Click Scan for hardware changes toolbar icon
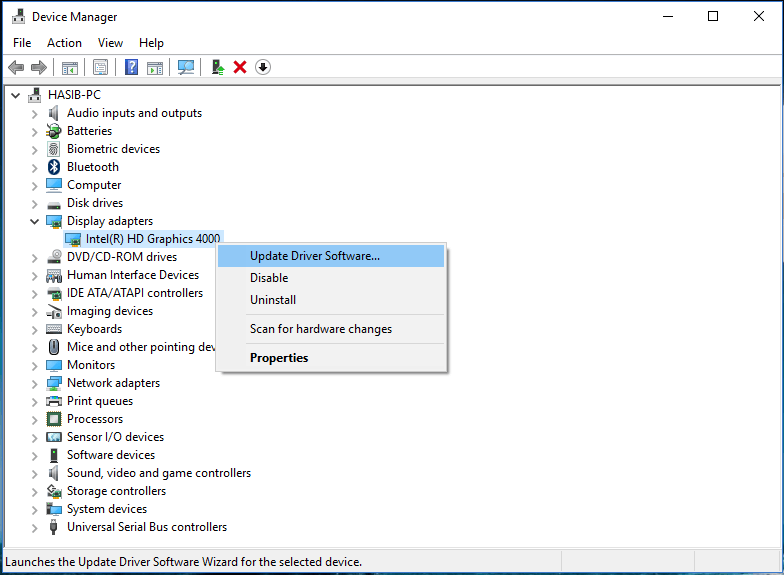The height and width of the screenshot is (575, 784). (186, 67)
